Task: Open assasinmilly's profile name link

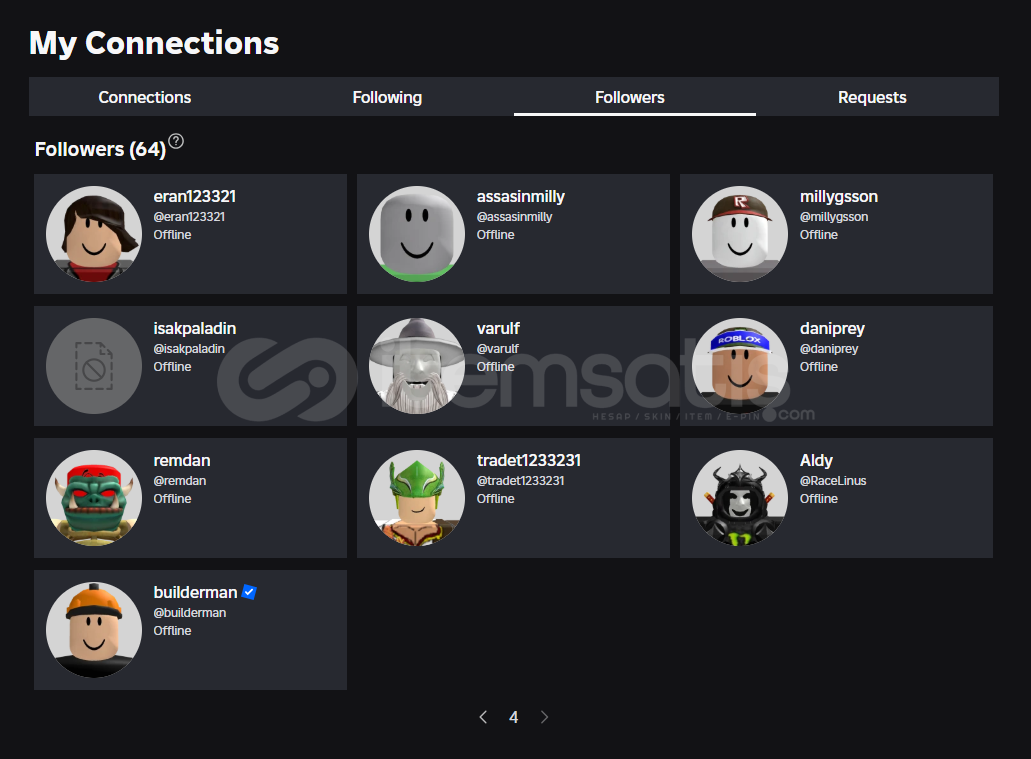Action: [x=520, y=197]
